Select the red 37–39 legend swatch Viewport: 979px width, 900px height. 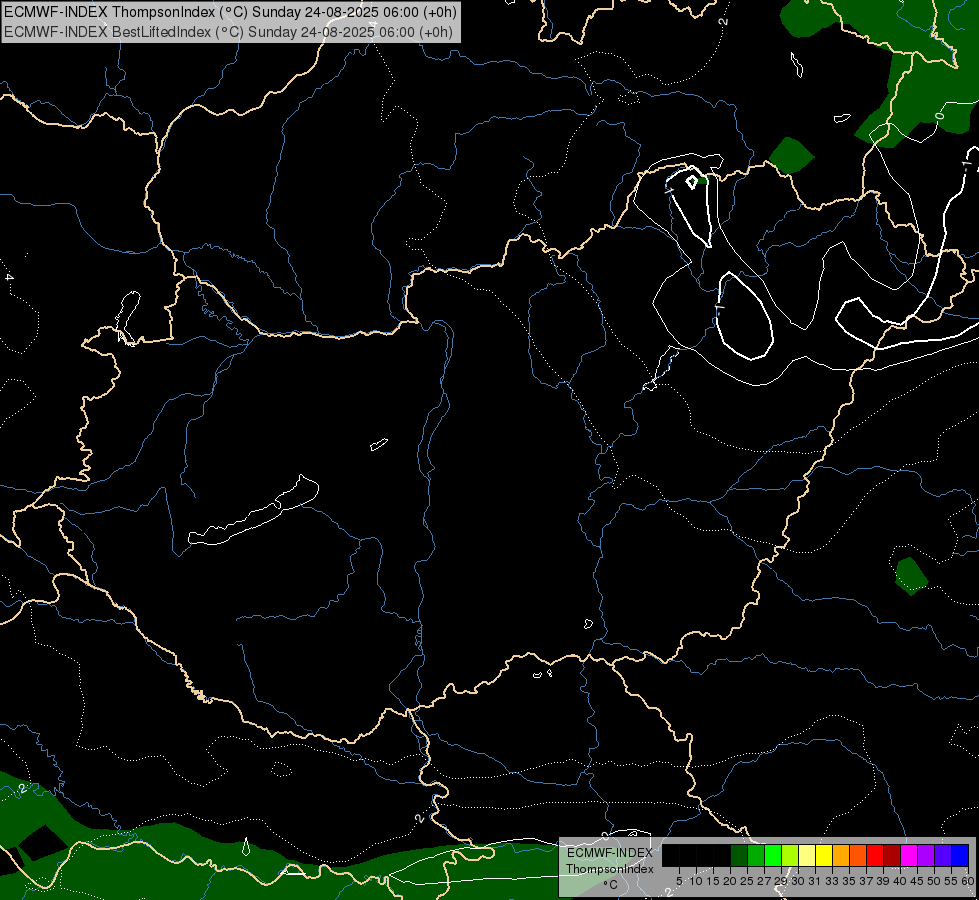pyautogui.click(x=875, y=855)
